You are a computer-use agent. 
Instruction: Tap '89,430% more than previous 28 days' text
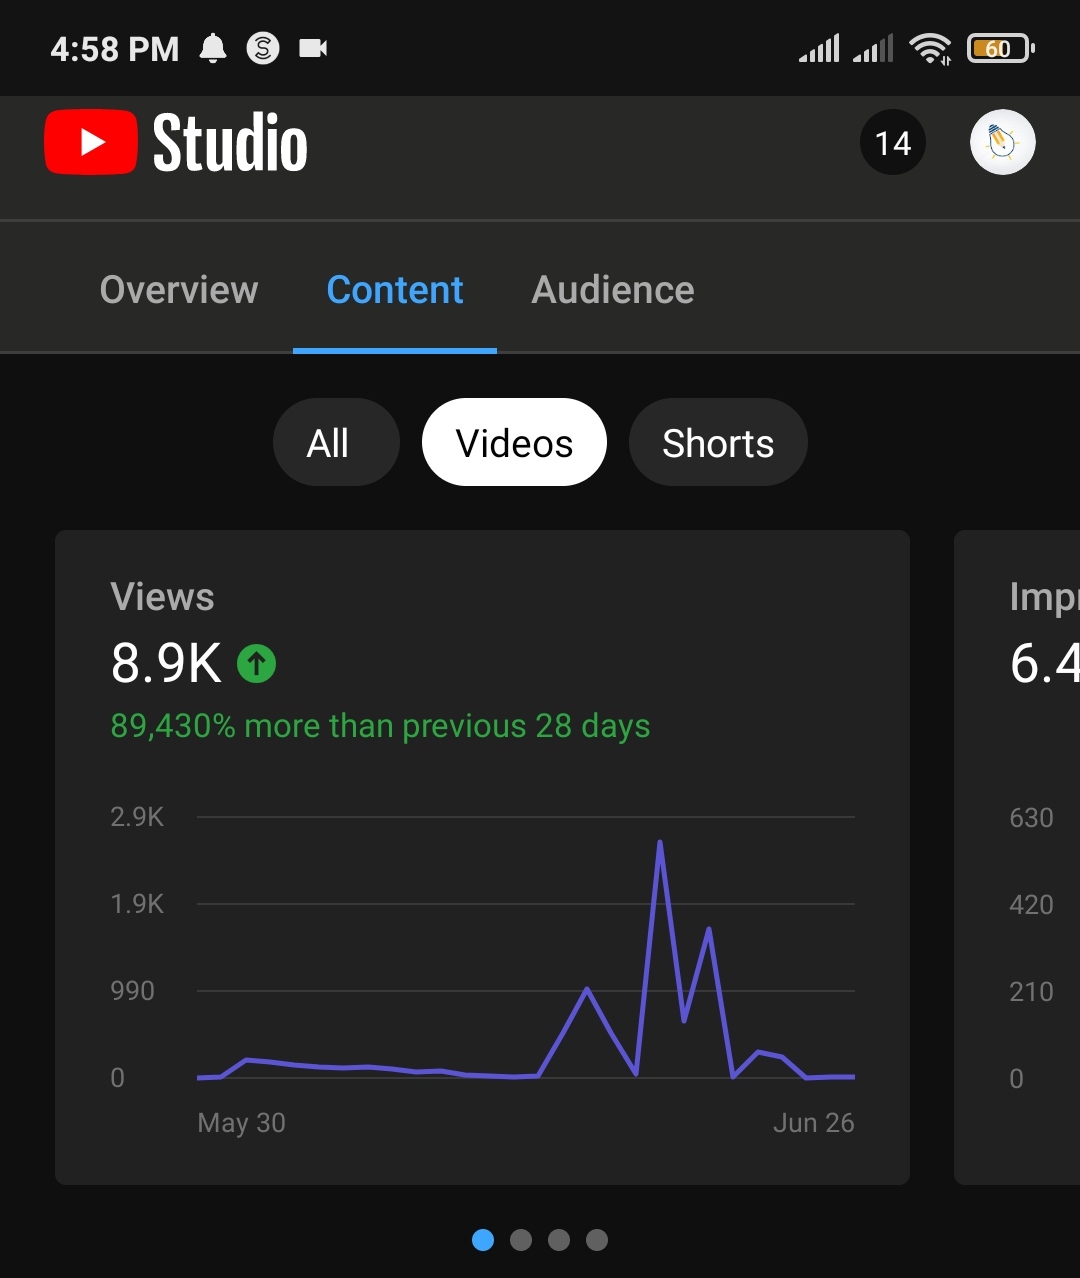click(x=380, y=726)
